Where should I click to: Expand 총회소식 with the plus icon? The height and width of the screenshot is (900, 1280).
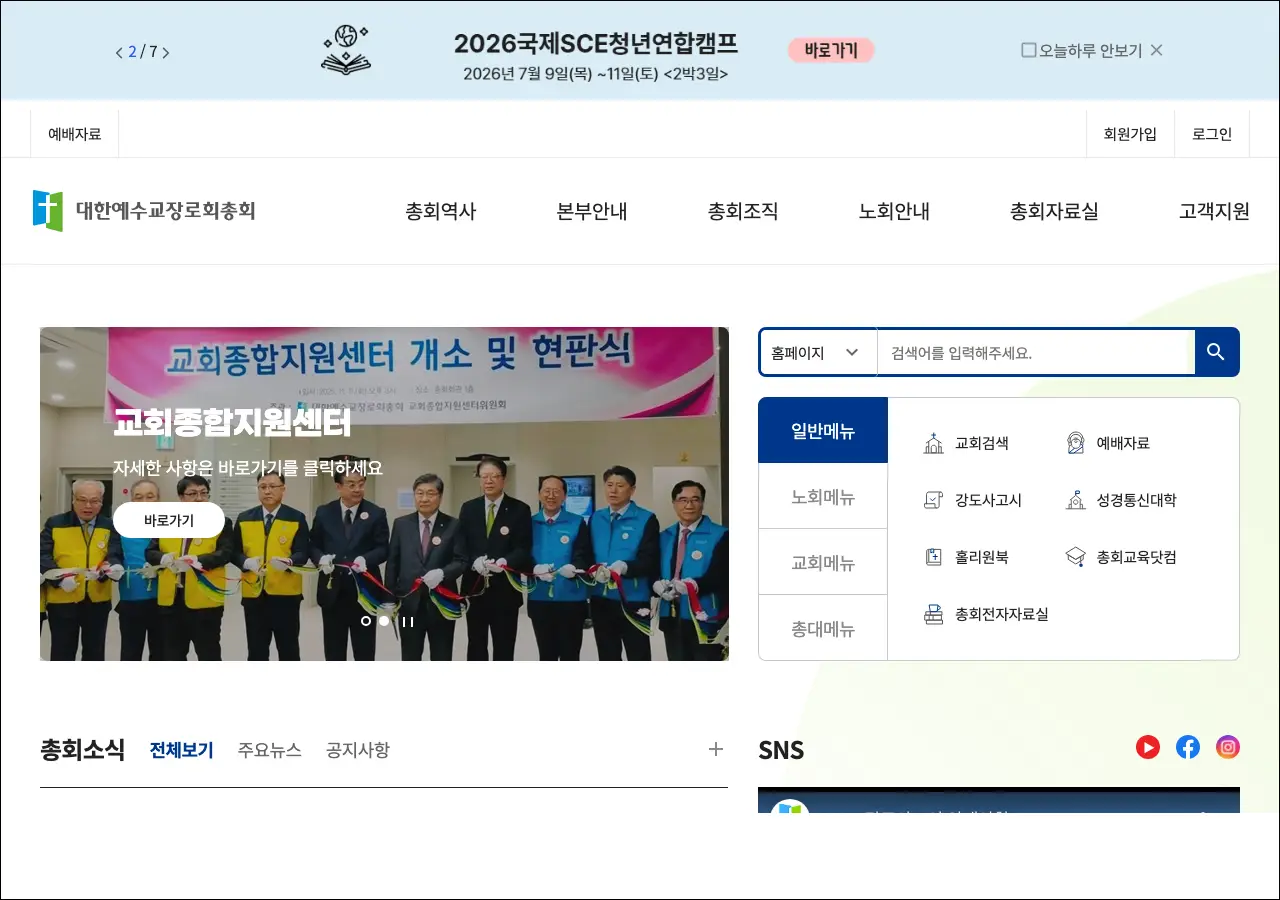[715, 749]
